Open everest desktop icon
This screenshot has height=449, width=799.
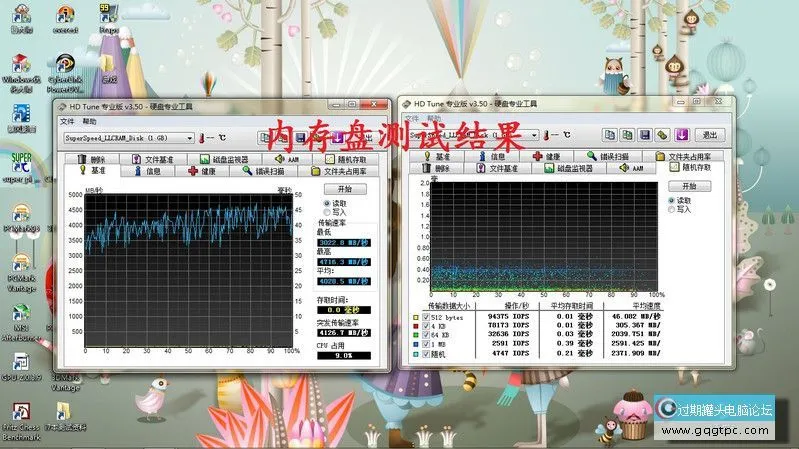pyautogui.click(x=65, y=19)
